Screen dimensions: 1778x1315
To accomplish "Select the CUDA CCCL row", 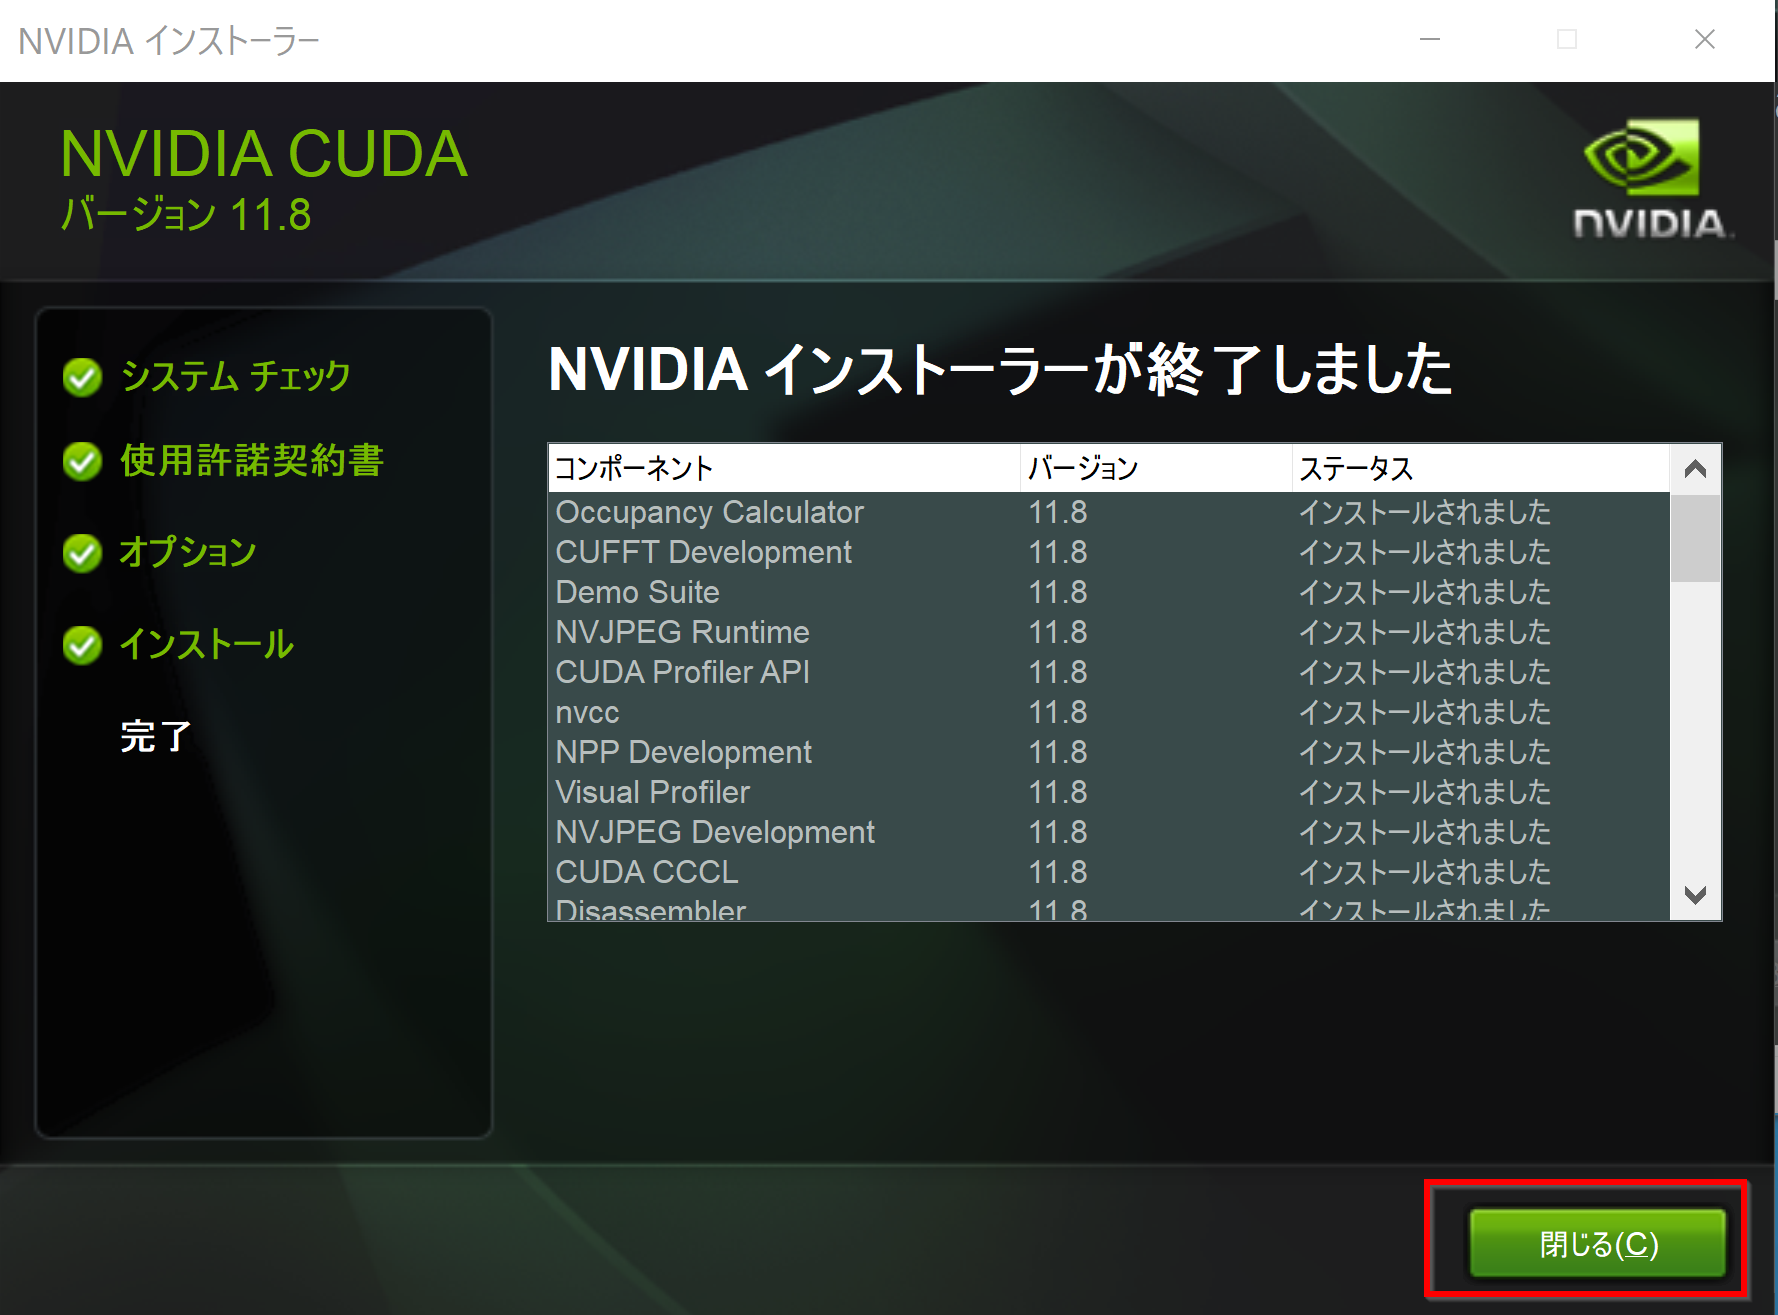I will tap(1109, 872).
